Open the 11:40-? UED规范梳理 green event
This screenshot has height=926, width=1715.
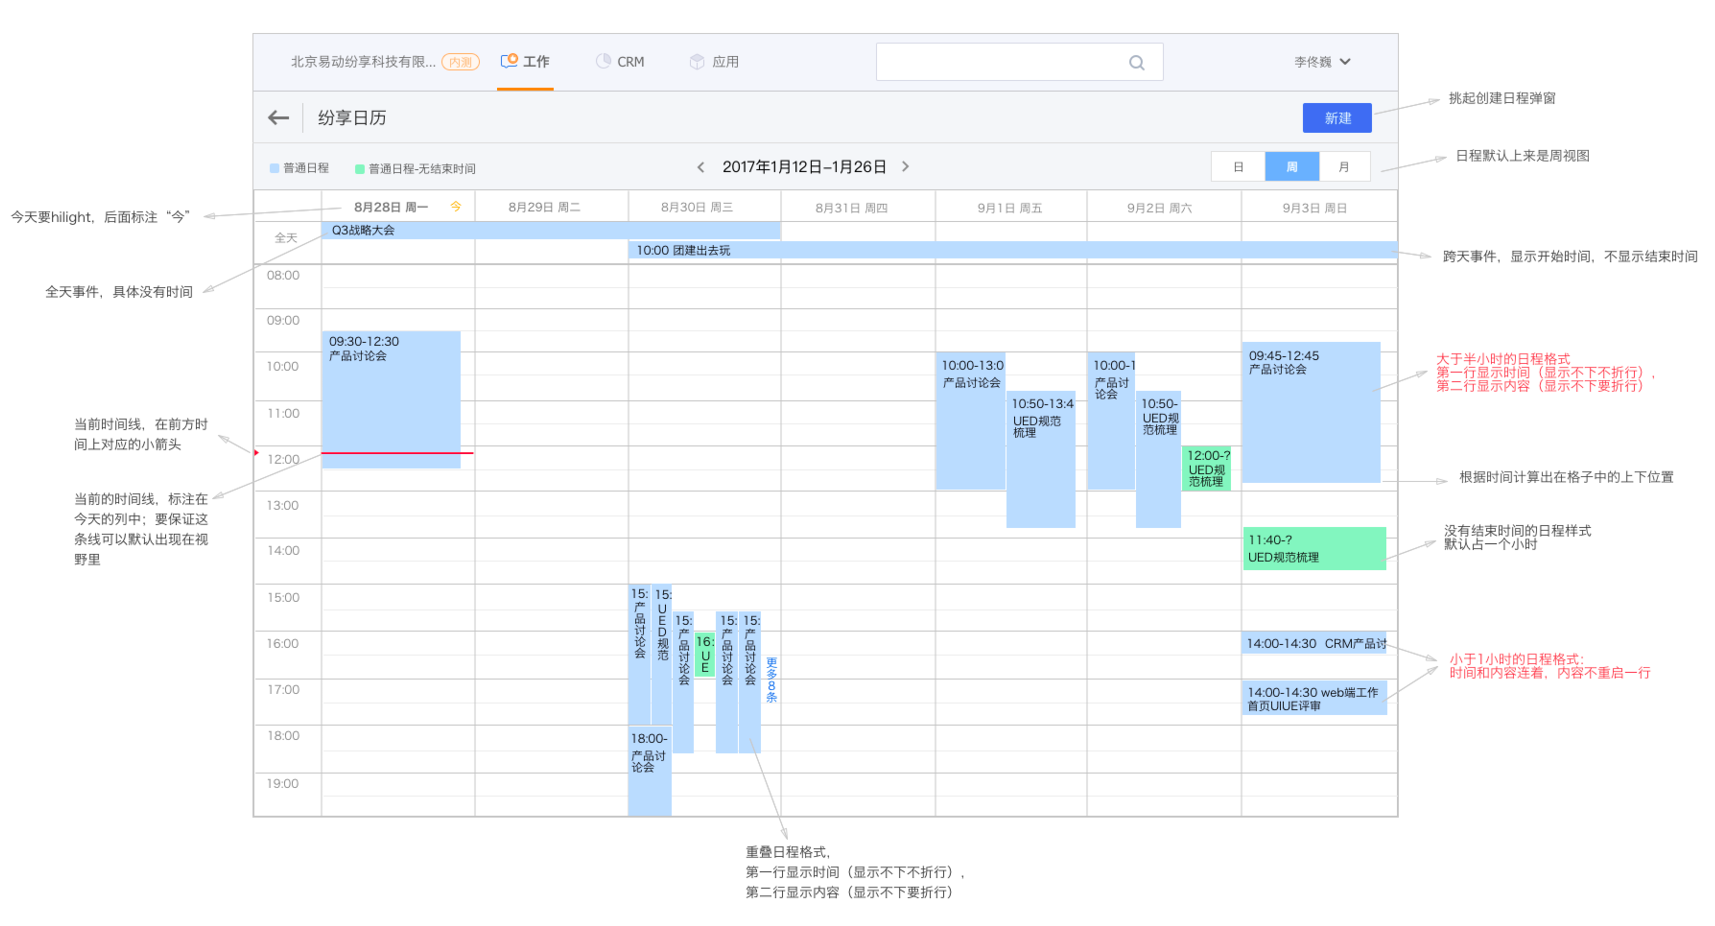coord(1314,548)
